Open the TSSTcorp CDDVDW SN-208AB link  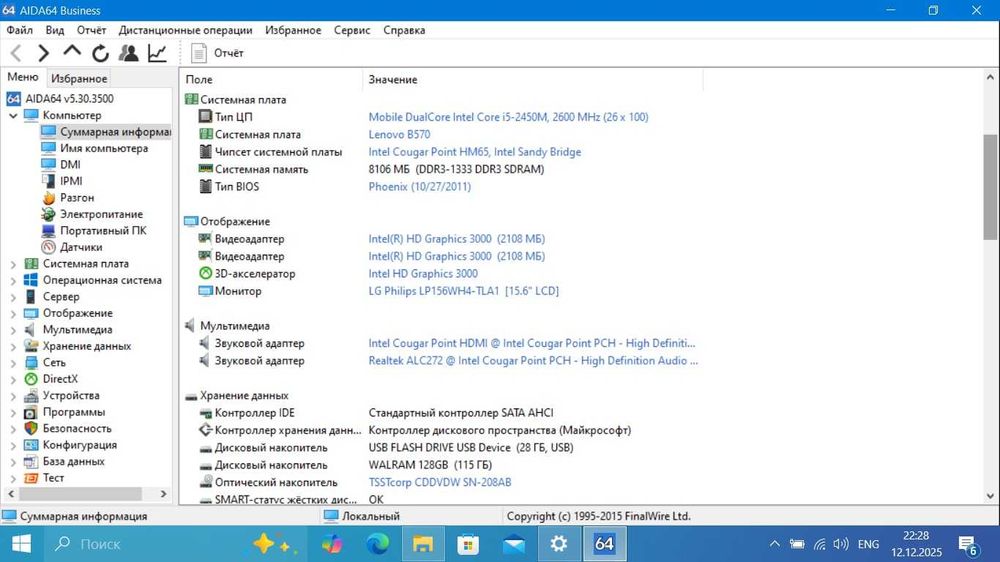click(440, 482)
